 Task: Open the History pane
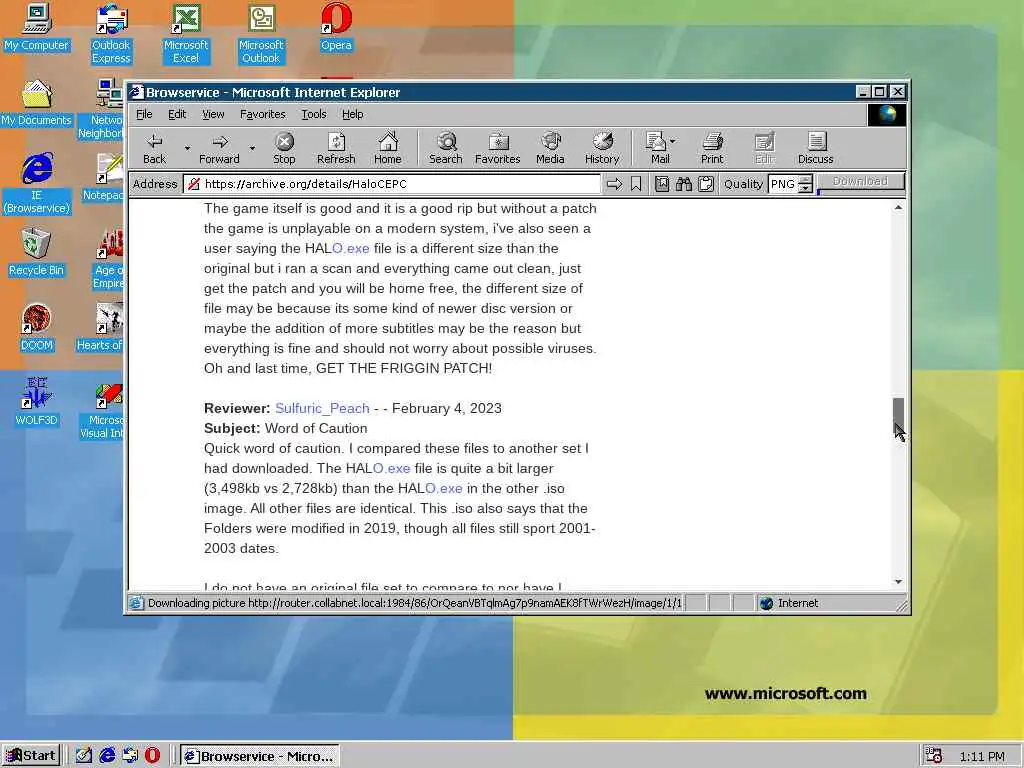[602, 148]
